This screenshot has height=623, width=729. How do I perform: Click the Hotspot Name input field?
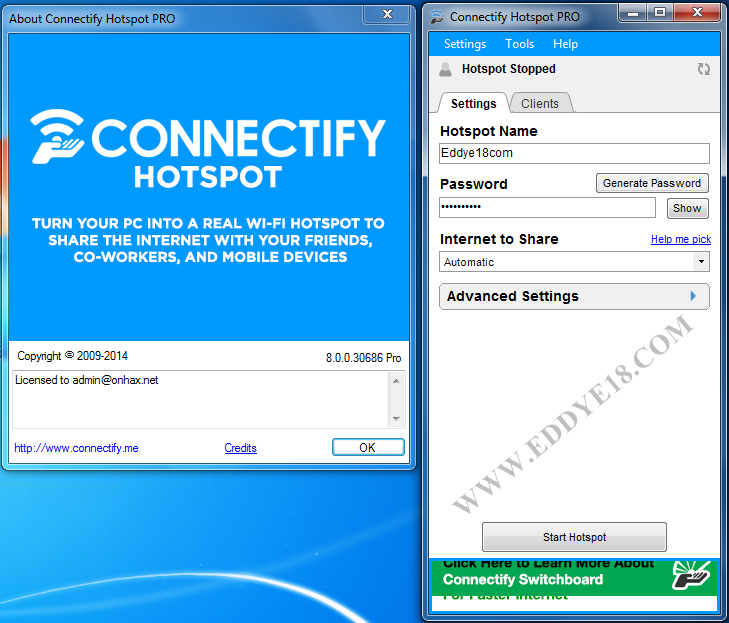coord(574,153)
